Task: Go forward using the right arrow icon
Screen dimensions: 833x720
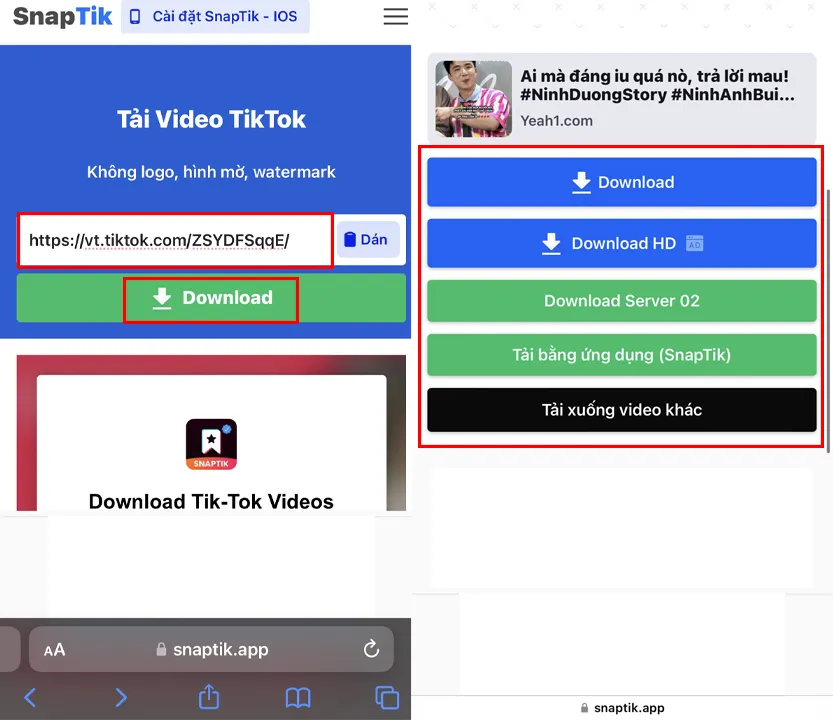Action: (x=119, y=697)
